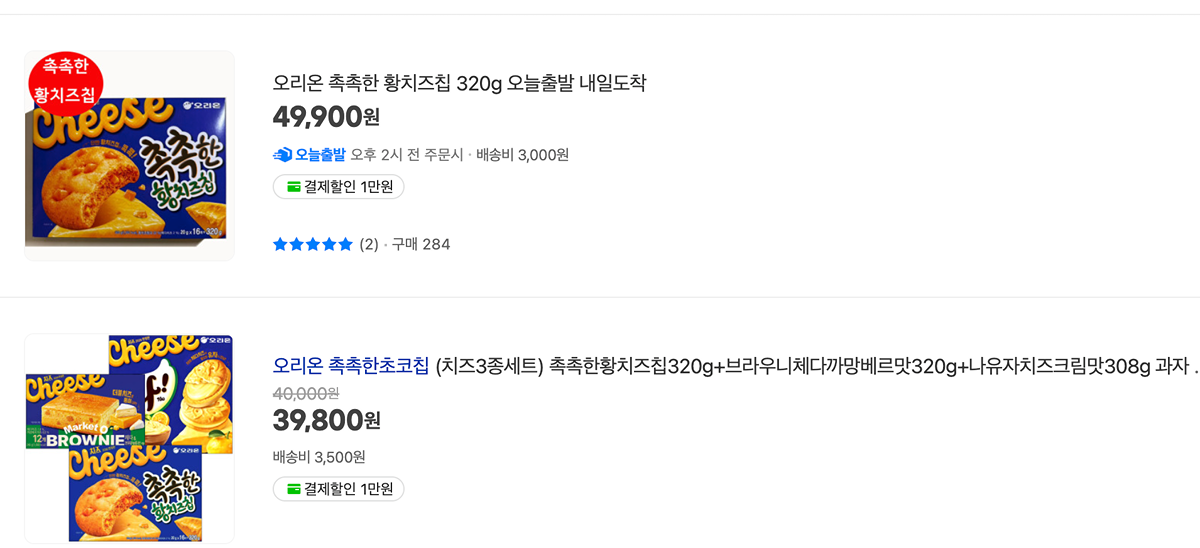Viewport: 1200px width, 548px height.
Task: Click the 구매 284 purchase count
Action: click(420, 244)
